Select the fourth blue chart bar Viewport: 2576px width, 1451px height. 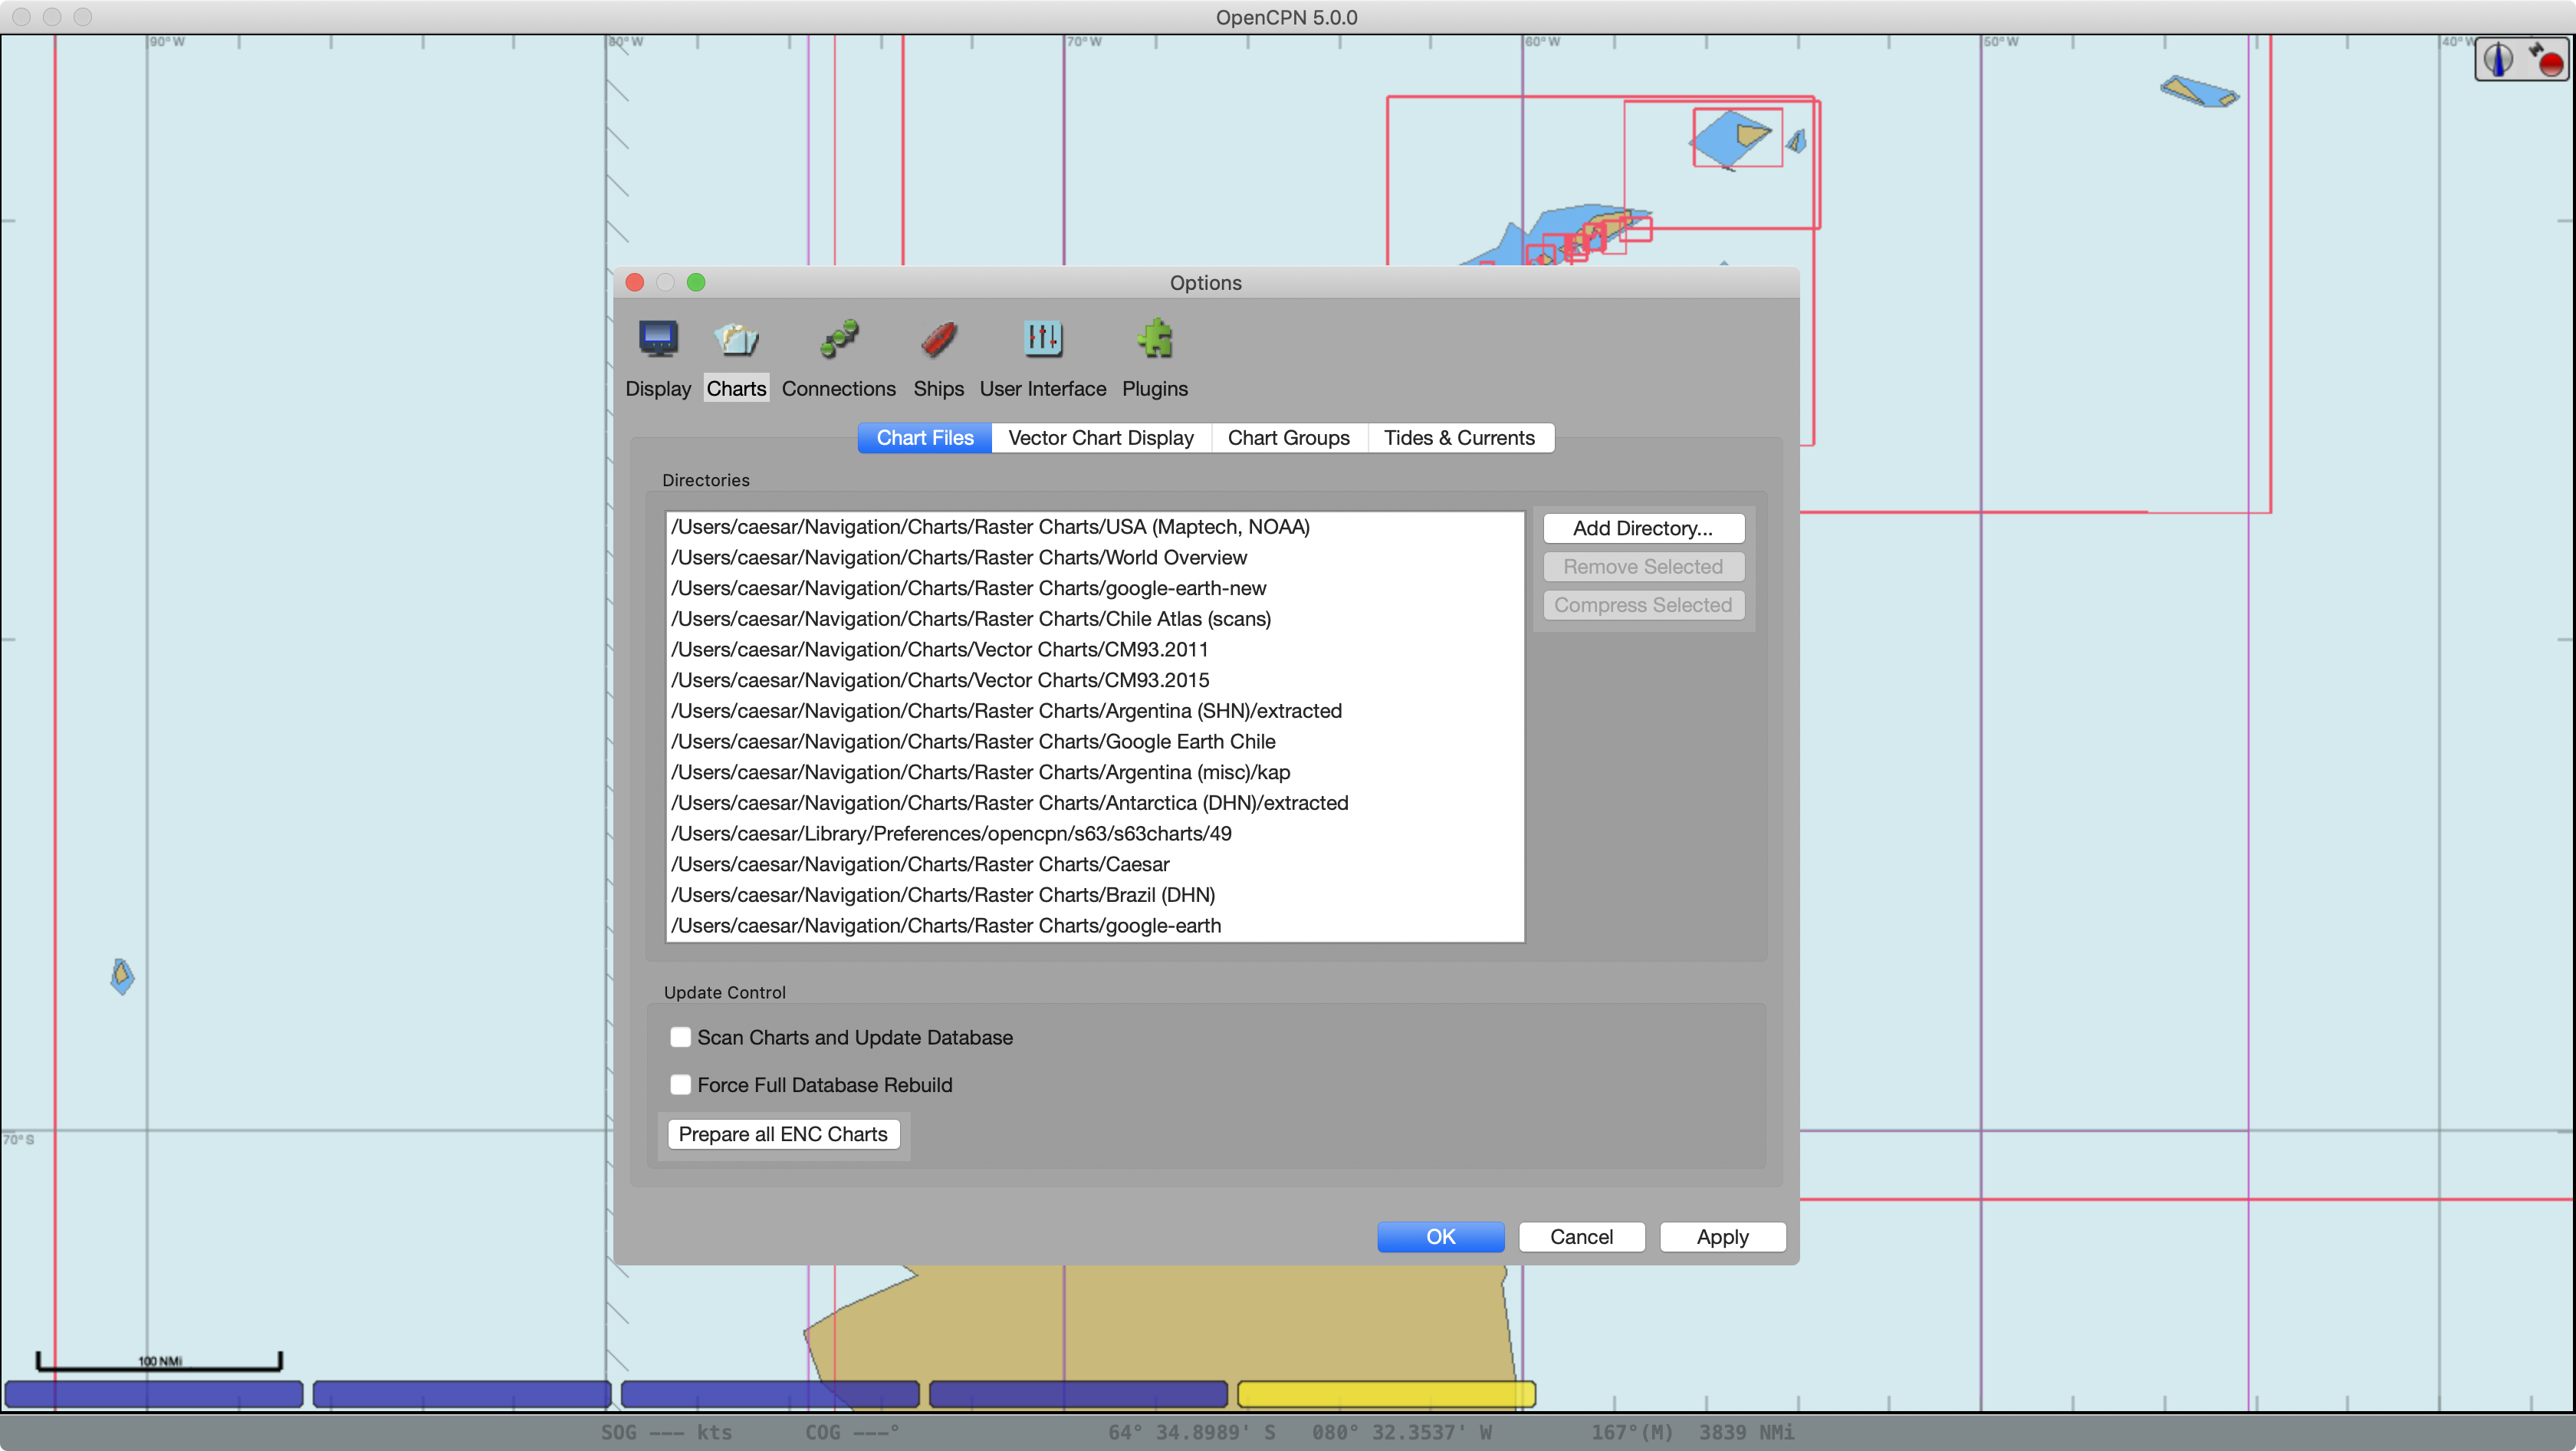tap(1078, 1394)
